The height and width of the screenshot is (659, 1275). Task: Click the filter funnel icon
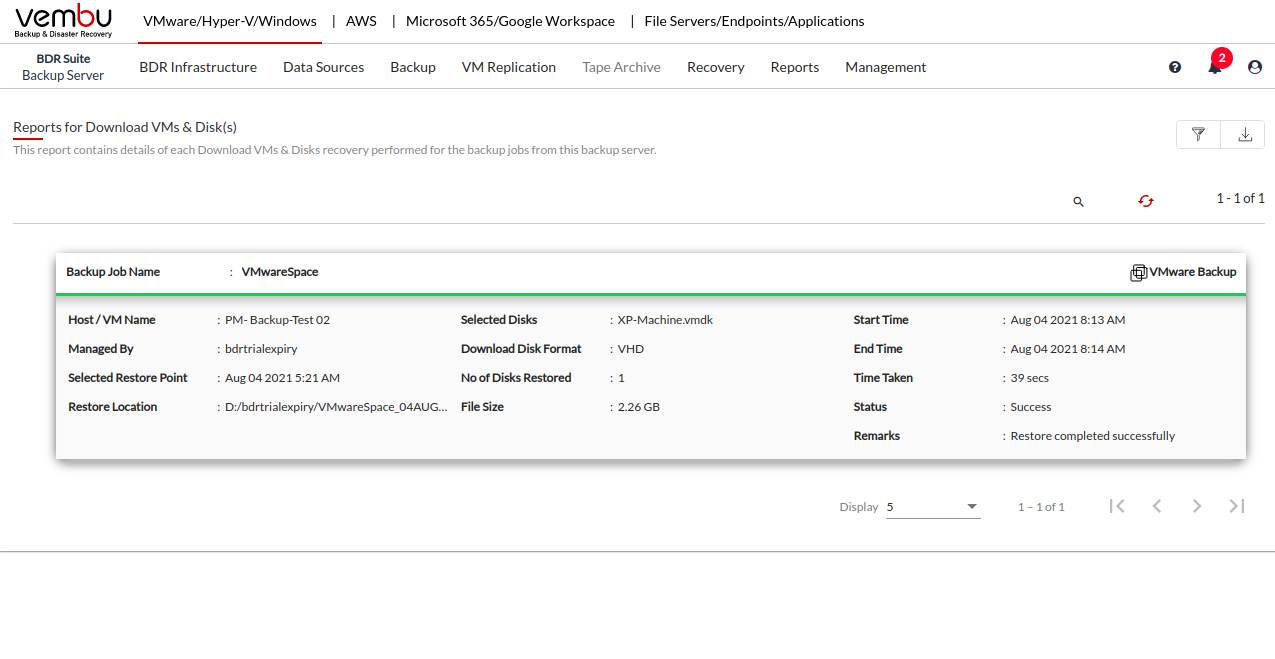(x=1199, y=134)
